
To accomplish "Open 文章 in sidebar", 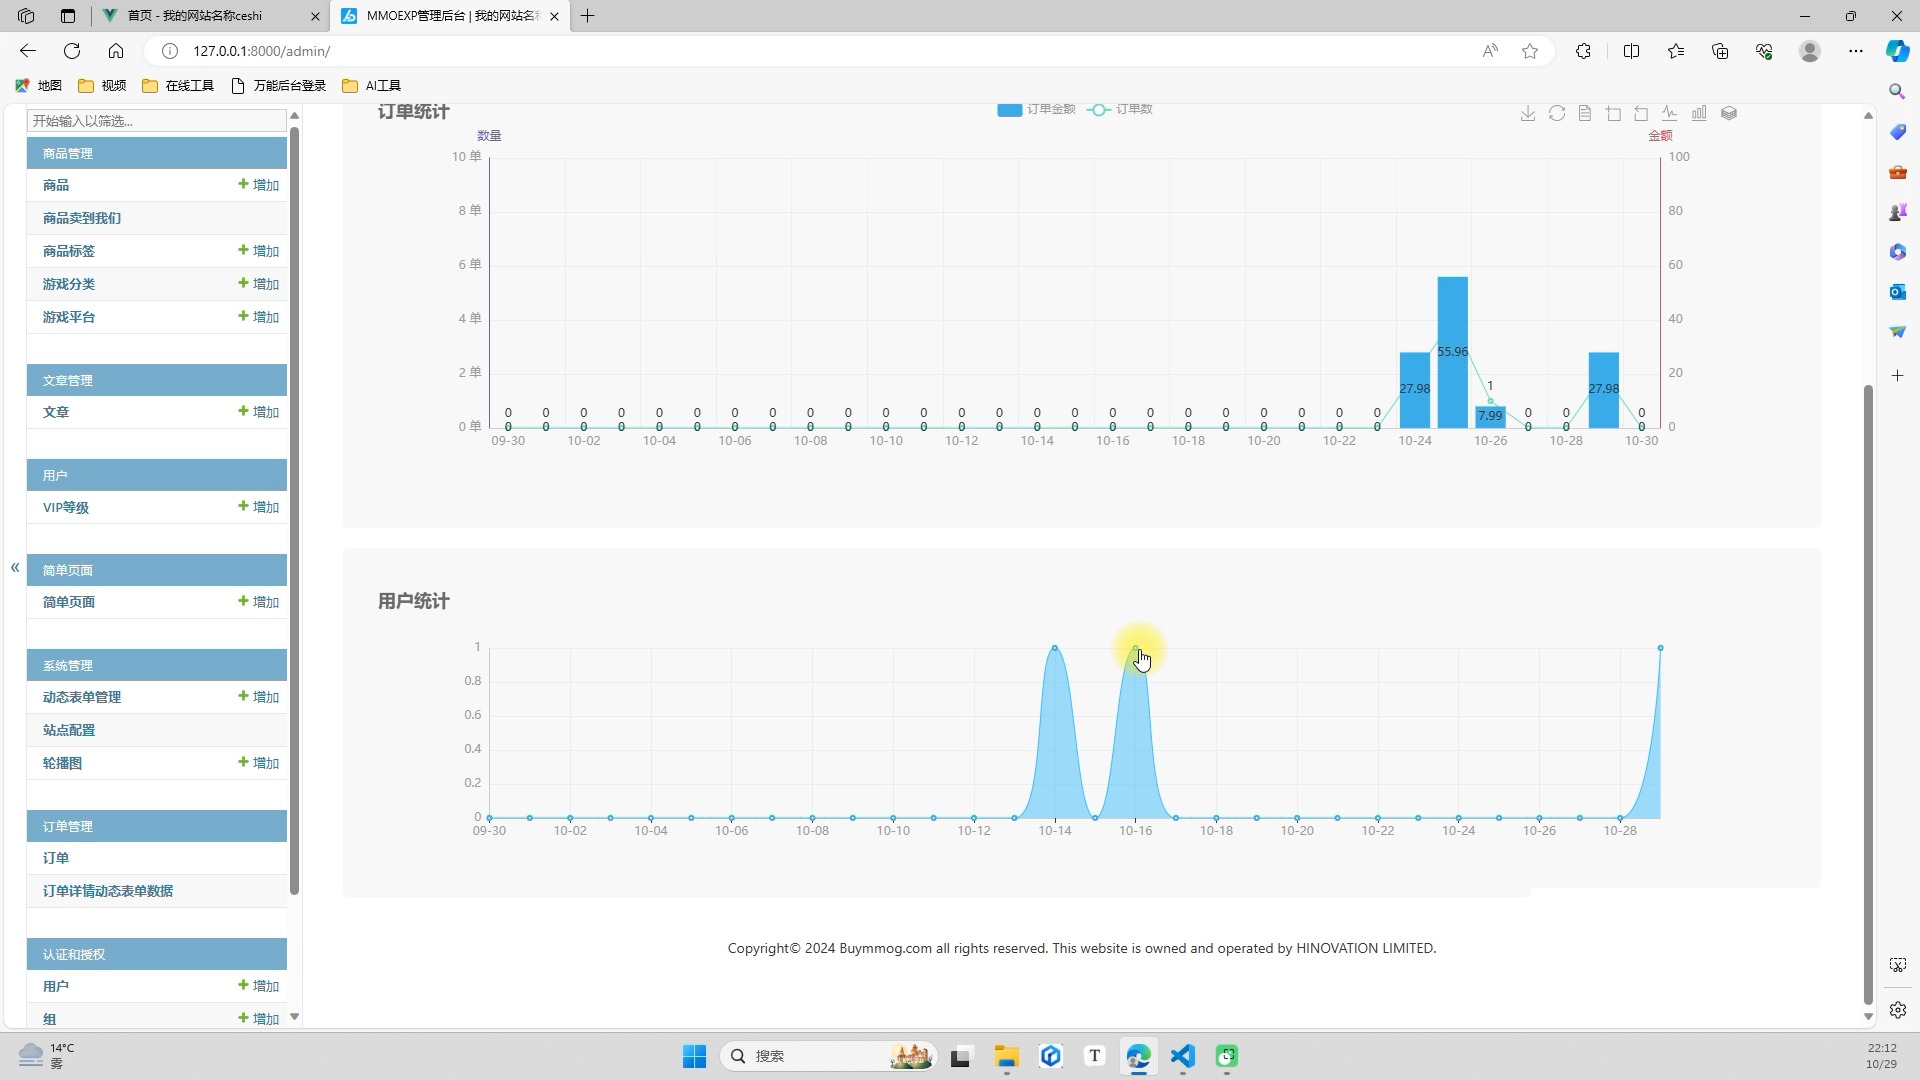I will coord(56,412).
